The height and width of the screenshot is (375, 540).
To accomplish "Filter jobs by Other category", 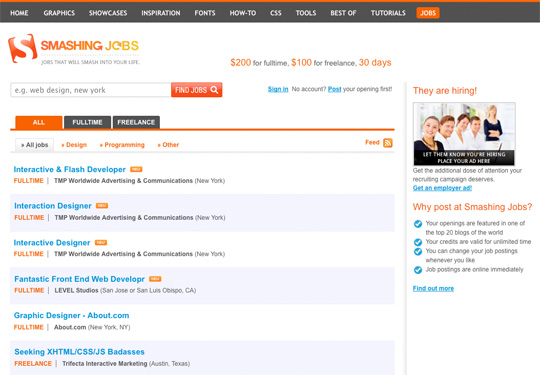I will pyautogui.click(x=168, y=145).
